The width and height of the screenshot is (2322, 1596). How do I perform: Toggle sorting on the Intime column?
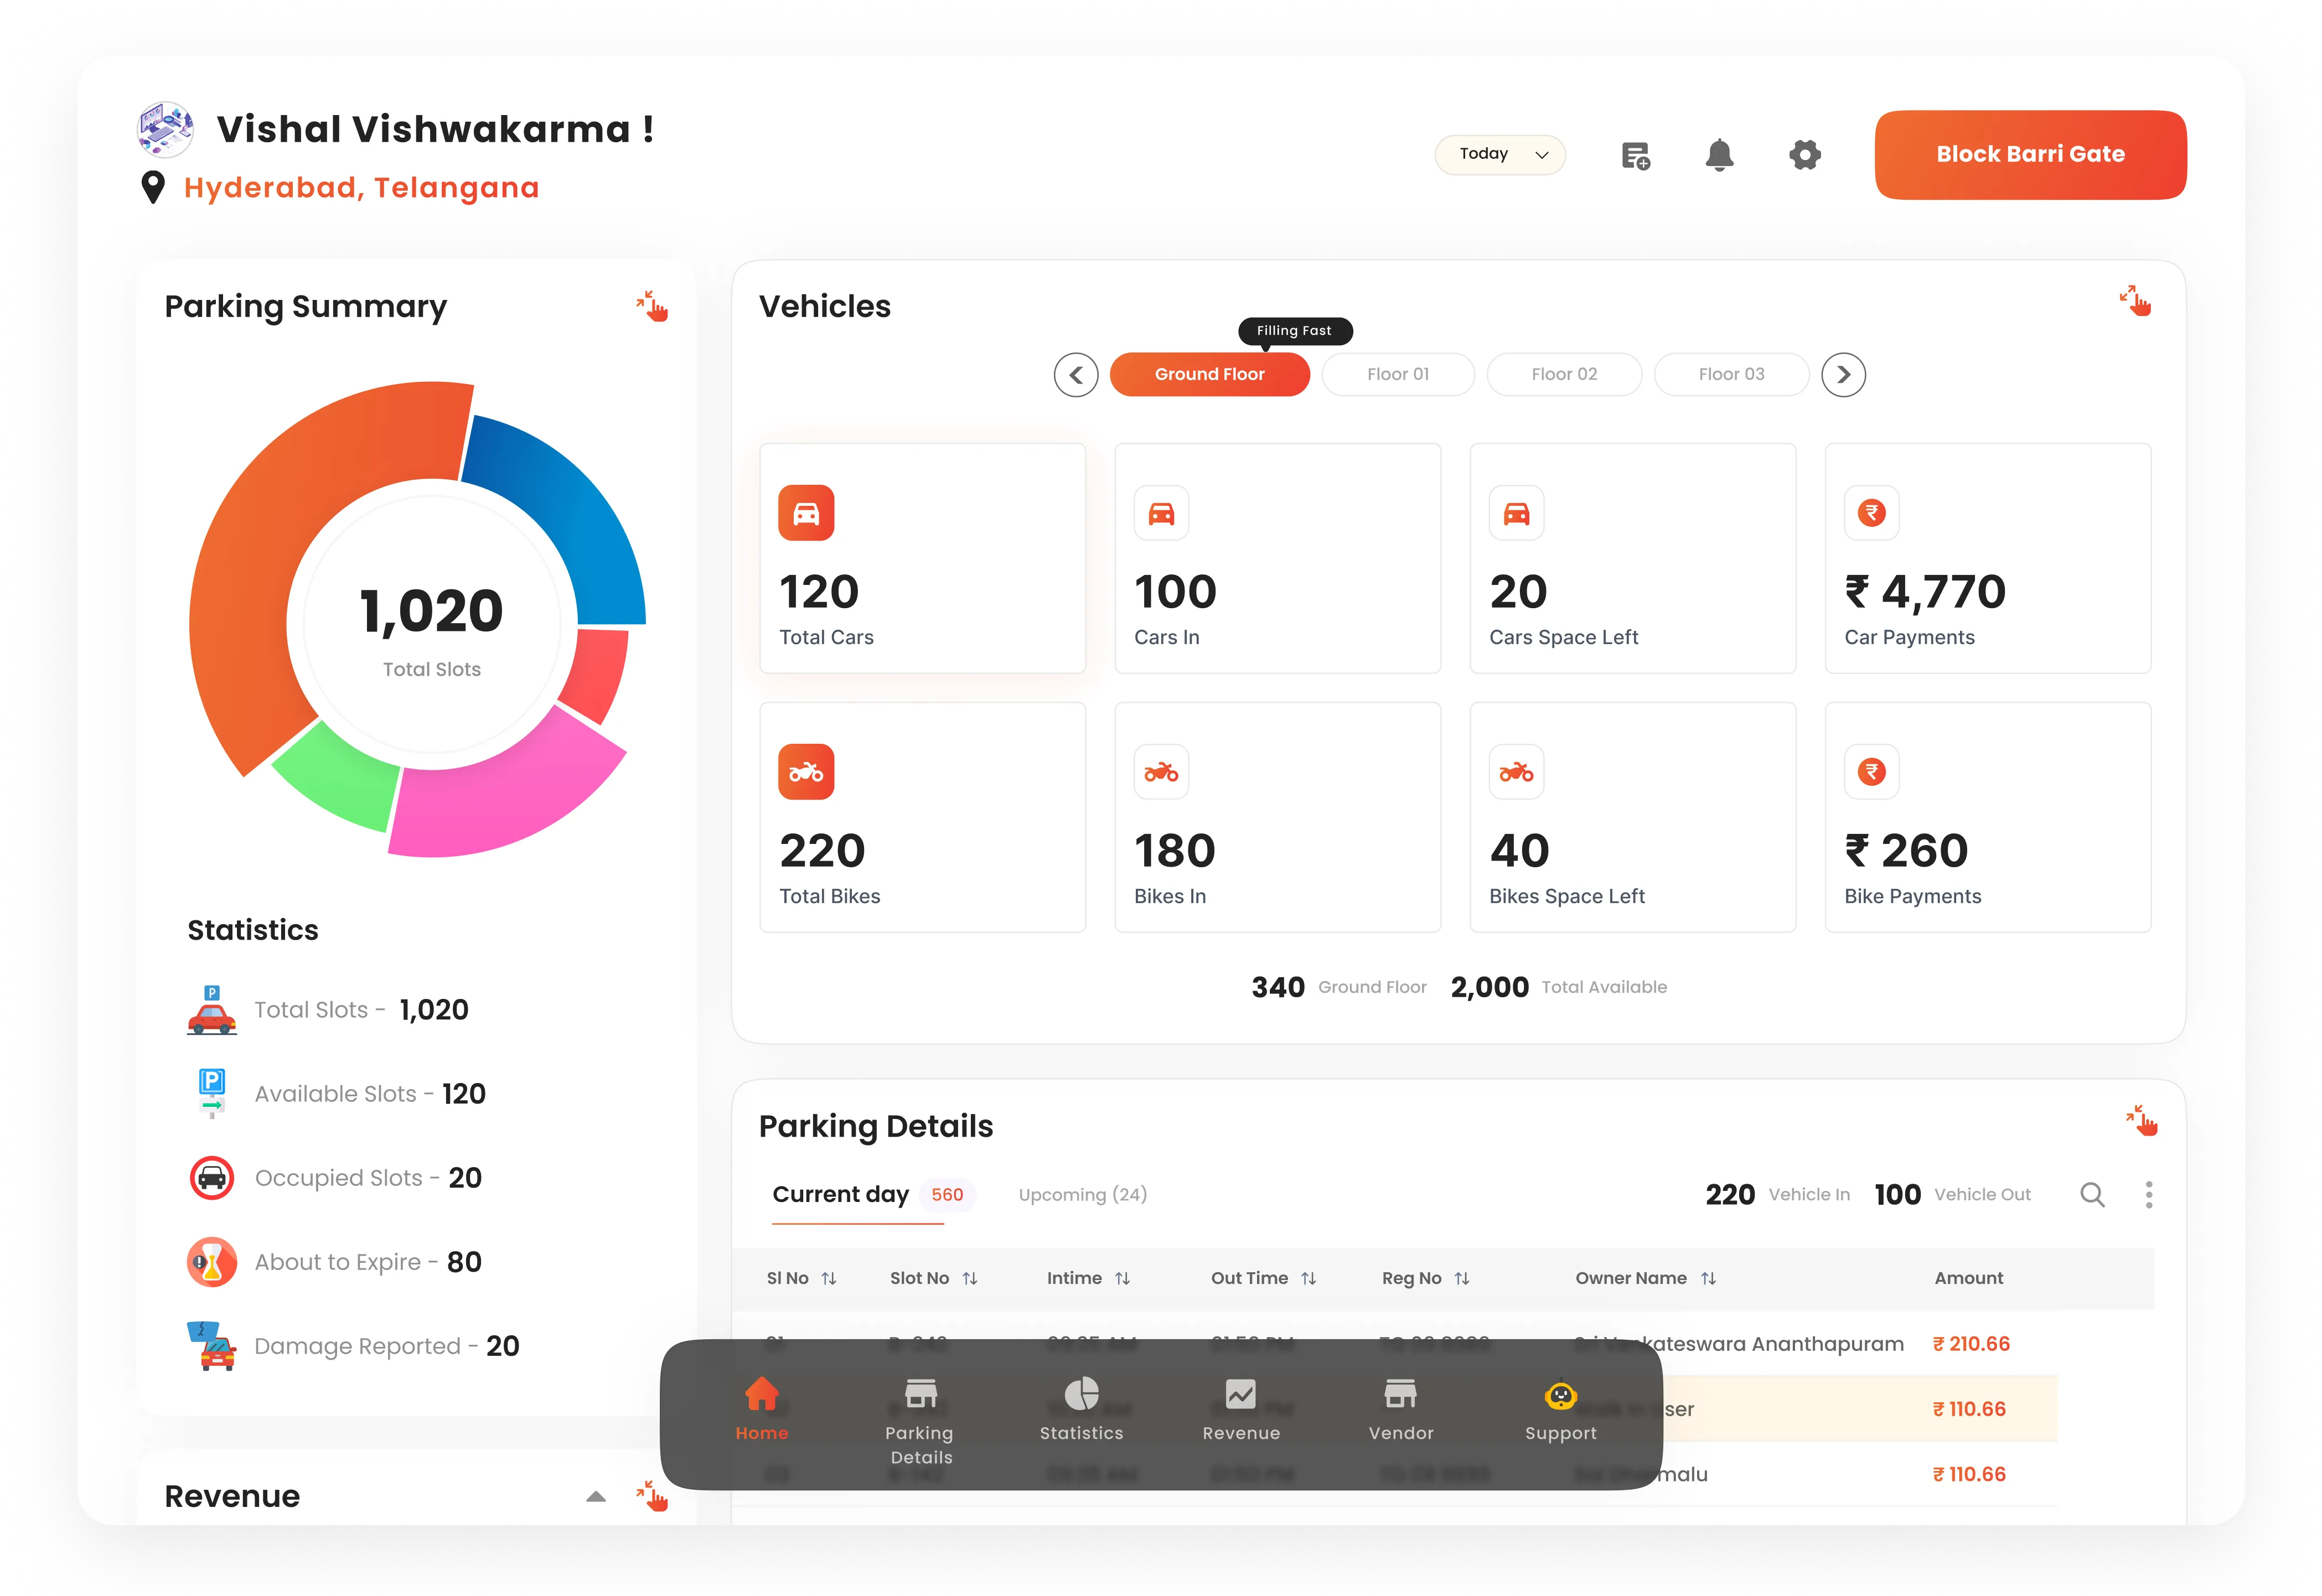click(1122, 1278)
